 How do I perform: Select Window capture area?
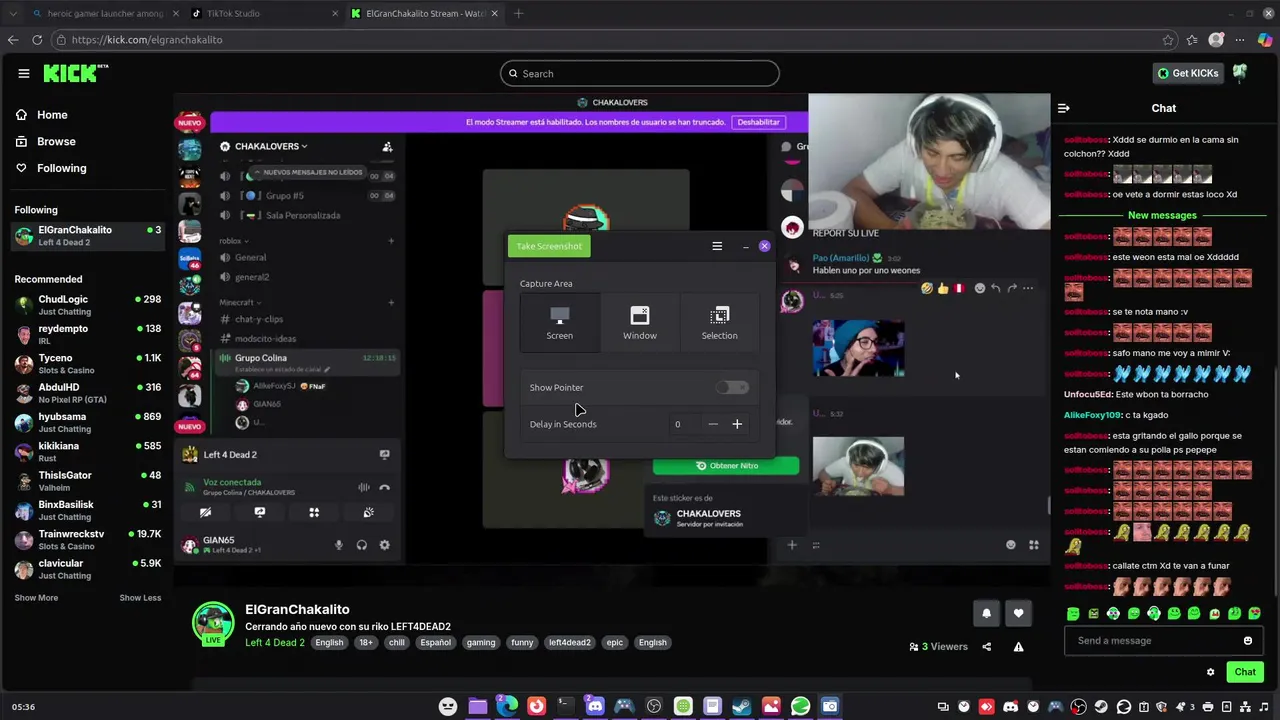pos(640,322)
